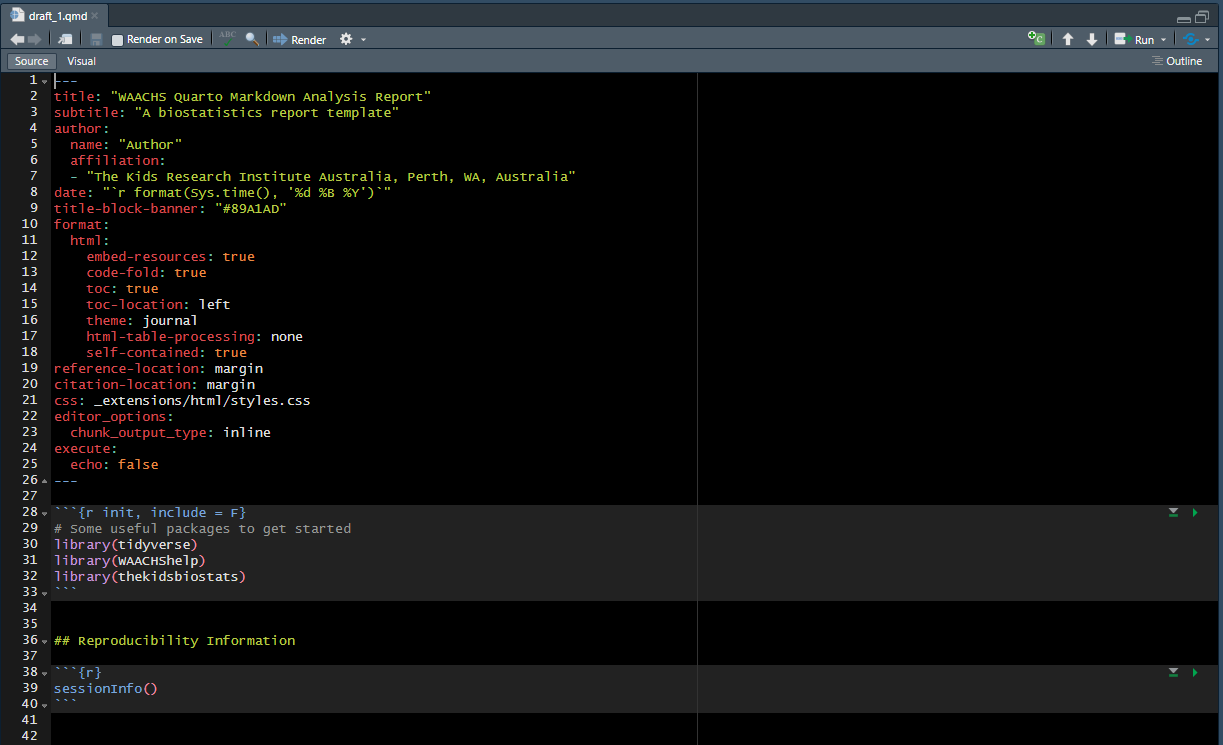Run spell check on document
Screen dimensions: 1223x745
tap(229, 39)
